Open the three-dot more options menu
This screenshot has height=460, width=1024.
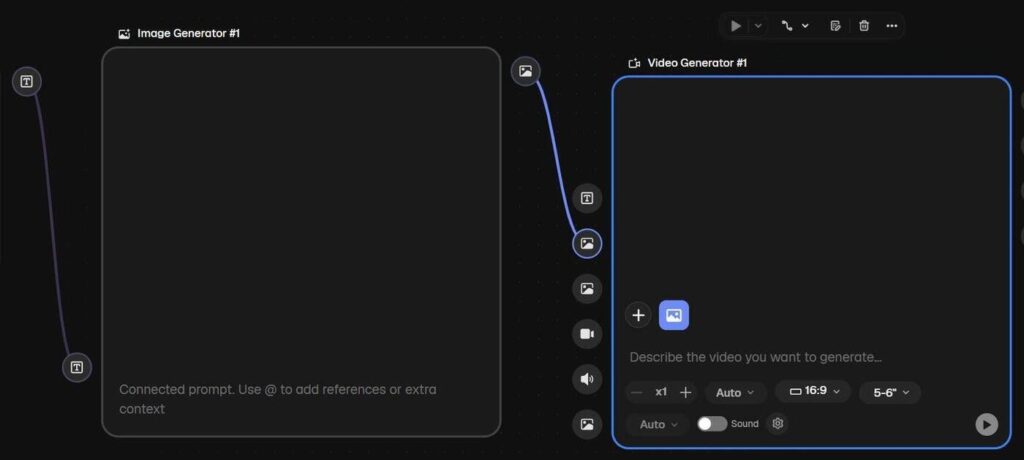[892, 25]
